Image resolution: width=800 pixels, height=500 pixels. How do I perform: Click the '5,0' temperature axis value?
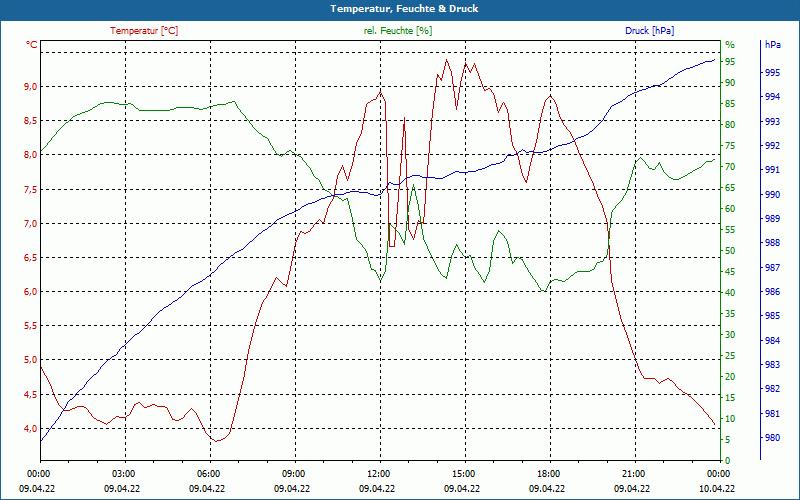coord(31,360)
